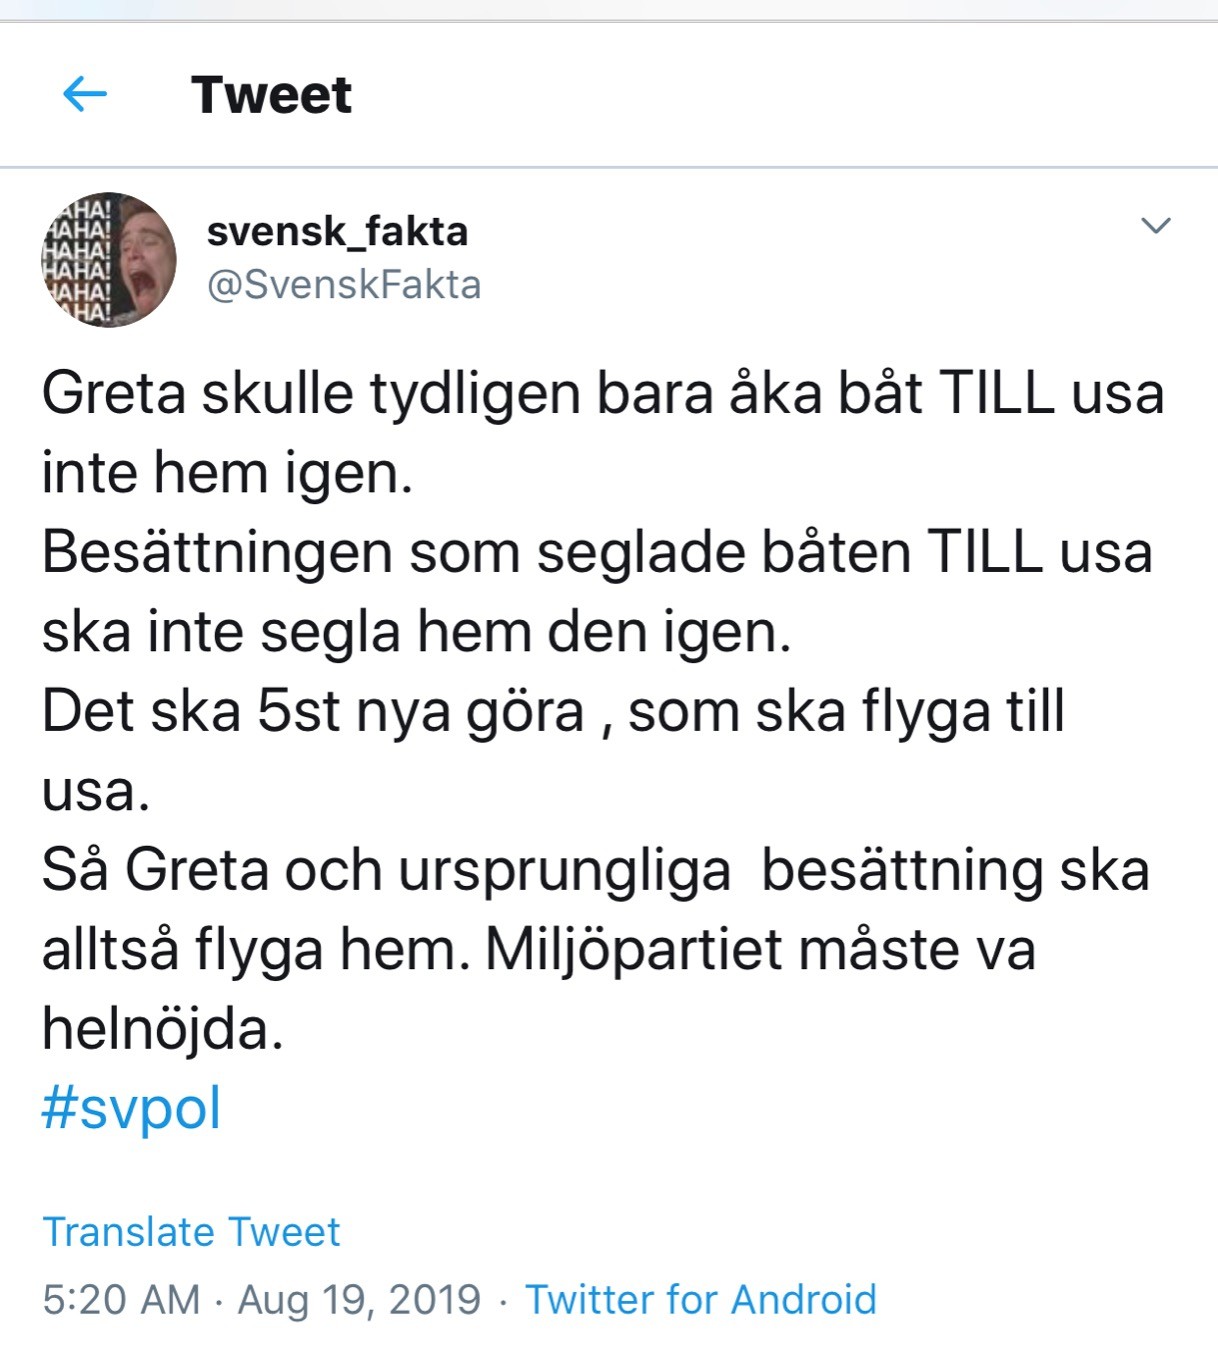This screenshot has width=1218, height=1345.
Task: Click the word "helnöjda." in the tweet
Action: click(x=162, y=1029)
